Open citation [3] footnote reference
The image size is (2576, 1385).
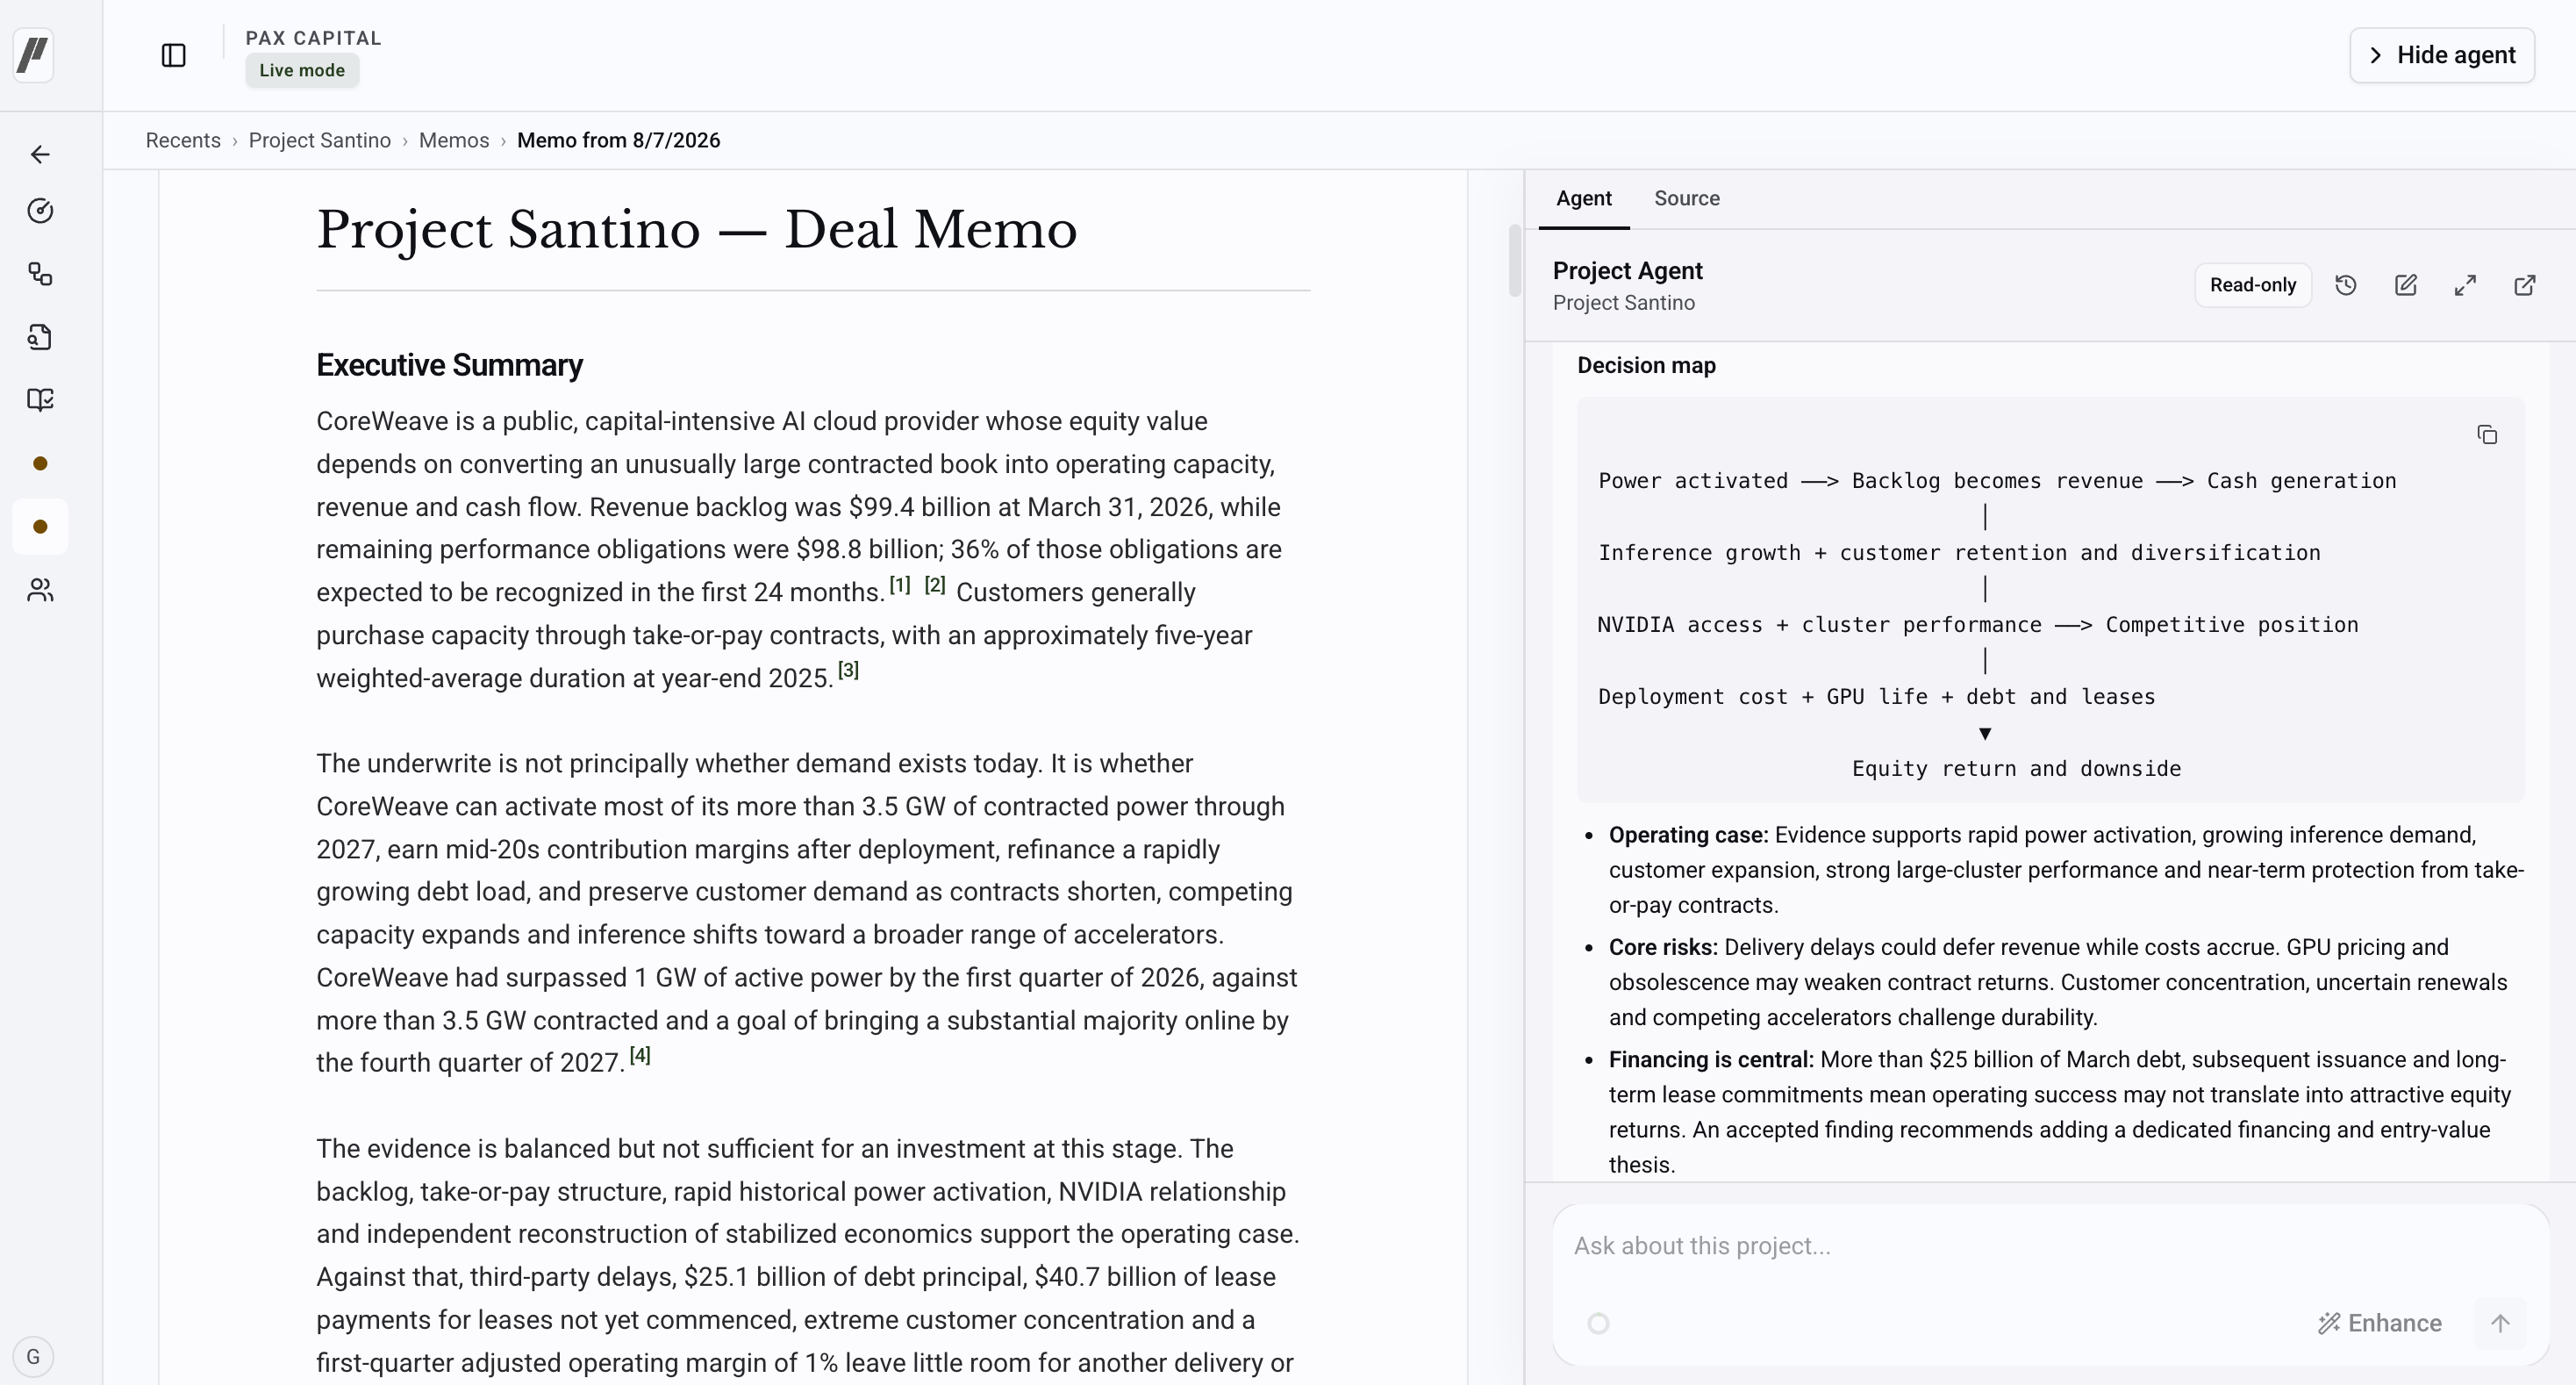[x=848, y=670]
